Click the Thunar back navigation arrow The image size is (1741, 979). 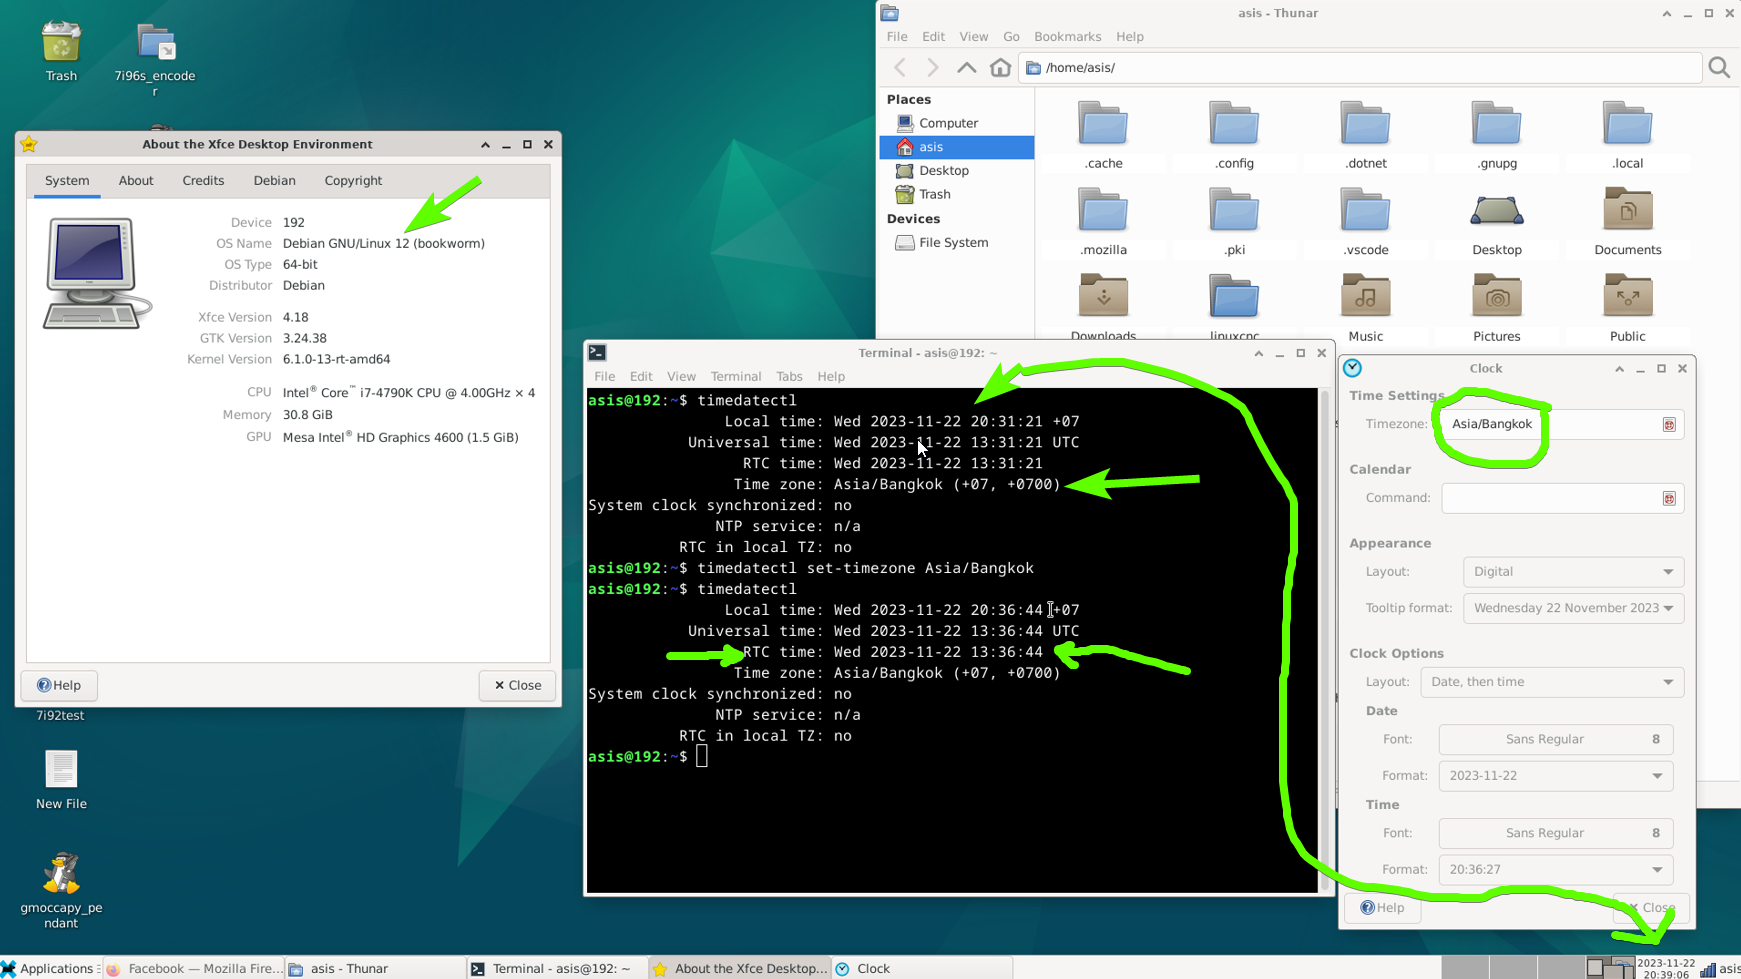coord(900,67)
